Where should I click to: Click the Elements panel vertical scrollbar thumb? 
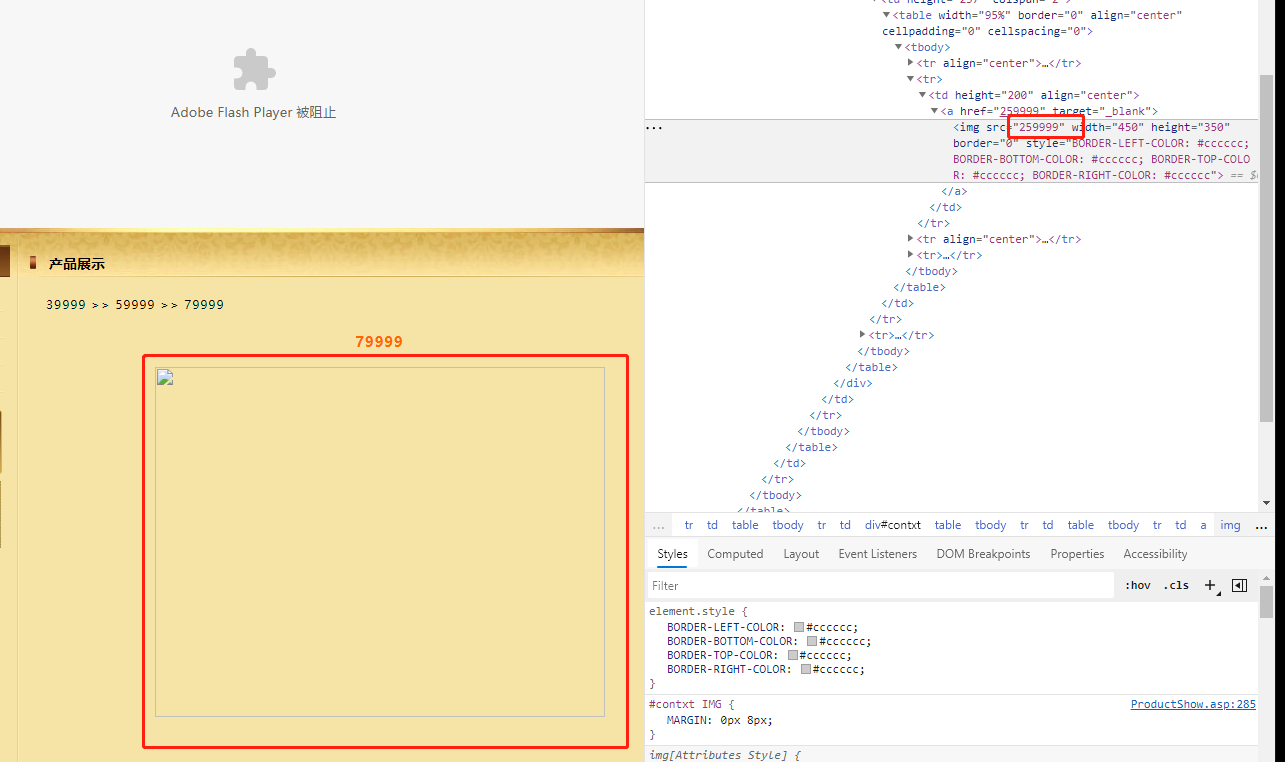[x=1266, y=249]
